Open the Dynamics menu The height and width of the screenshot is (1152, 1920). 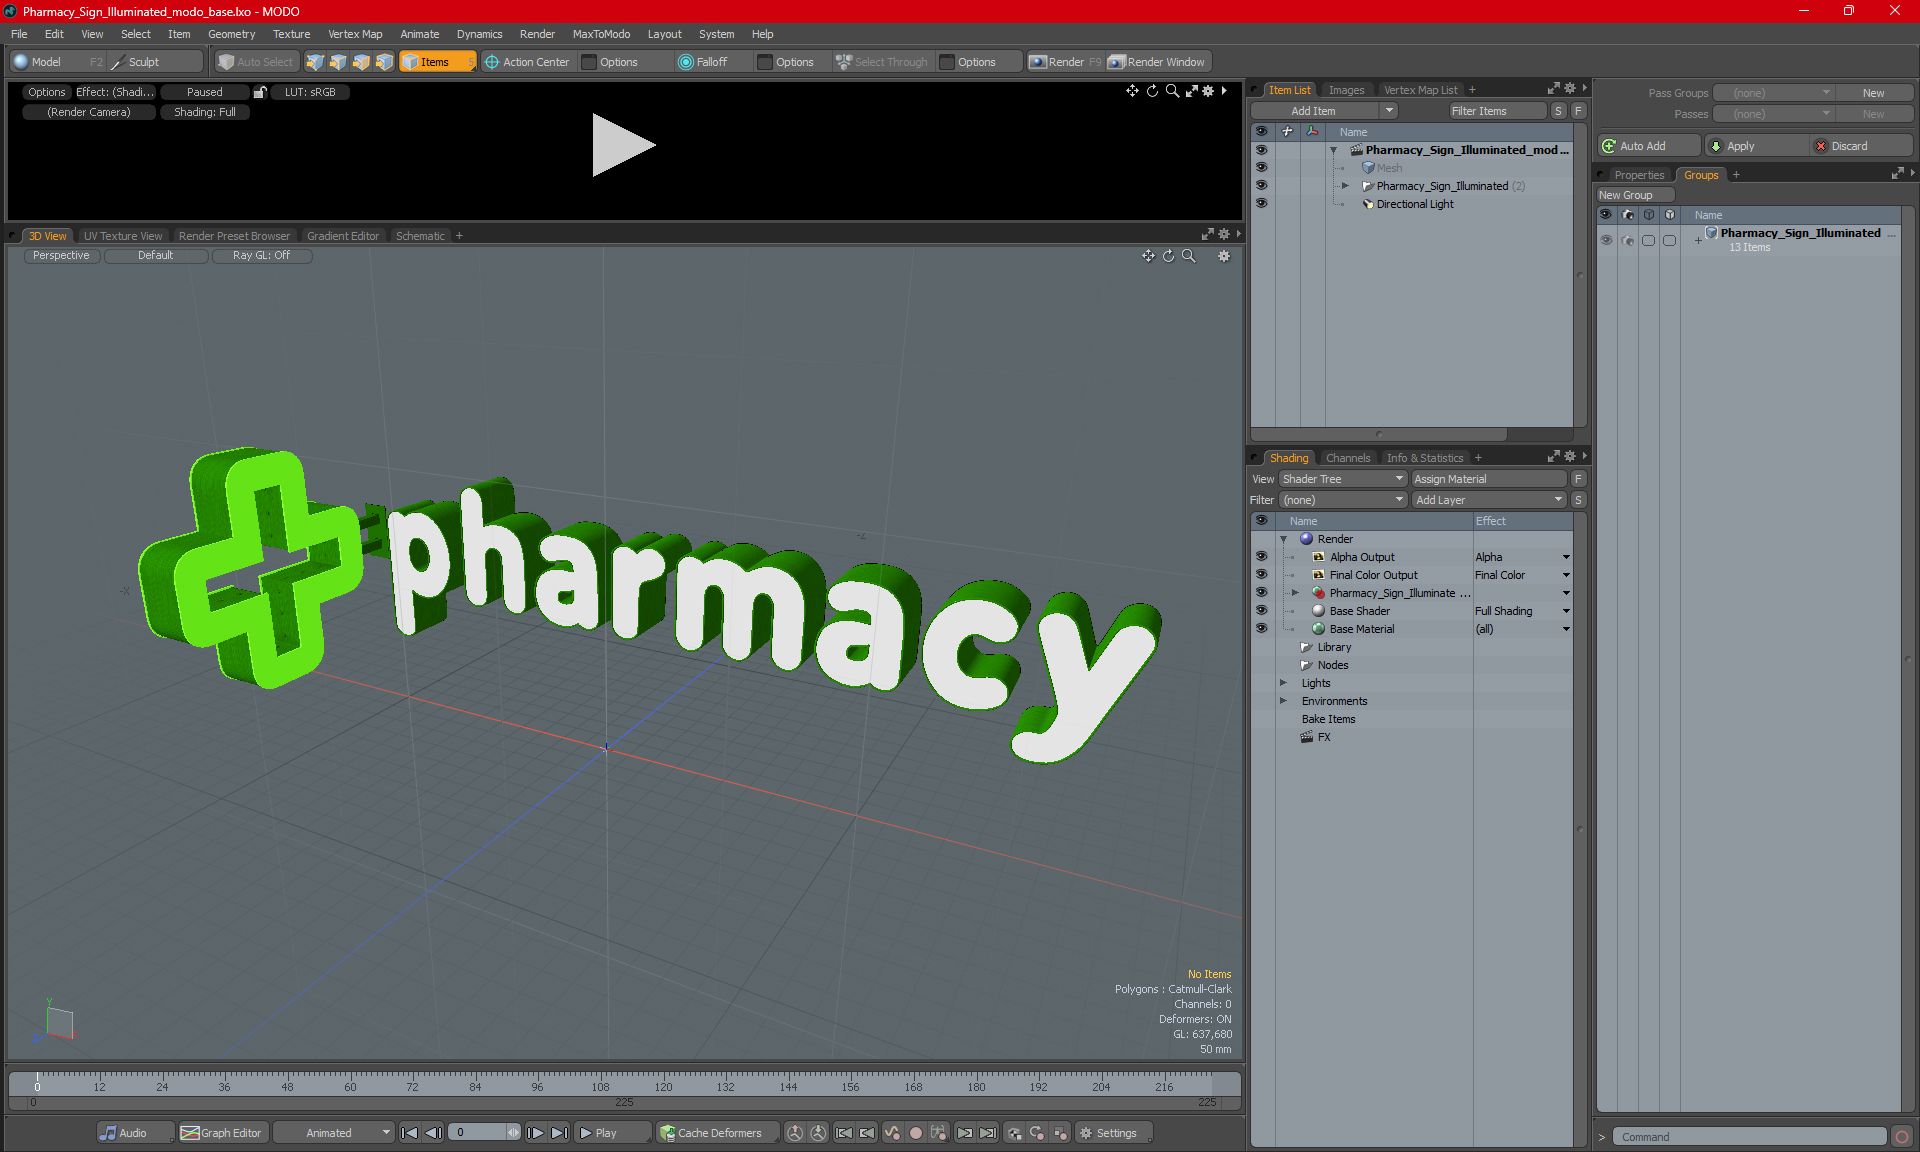(x=479, y=34)
